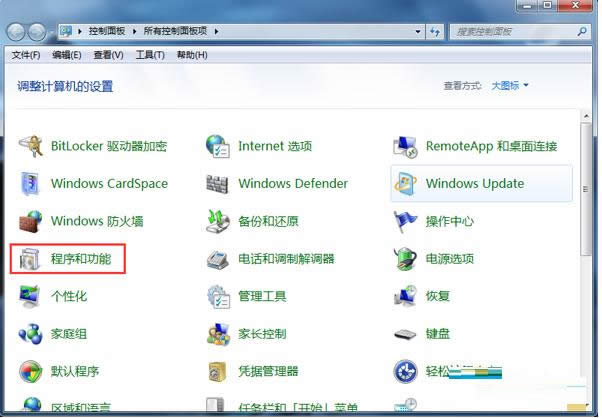Open 程序和功能 icon
This screenshot has width=602, height=418.
tap(32, 260)
